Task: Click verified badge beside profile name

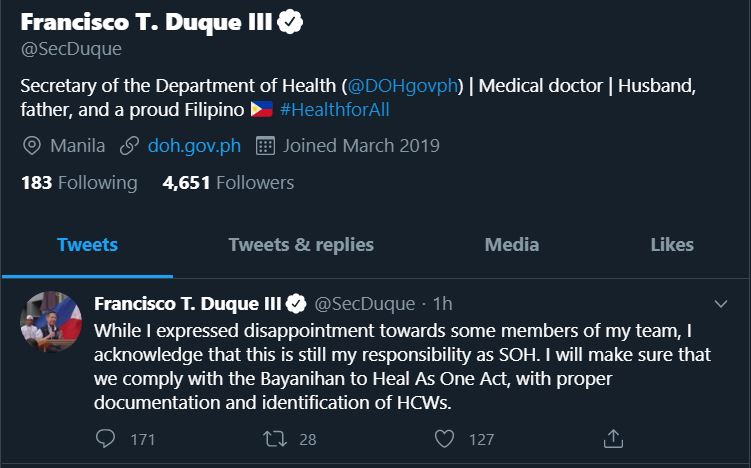Action: pyautogui.click(x=290, y=22)
